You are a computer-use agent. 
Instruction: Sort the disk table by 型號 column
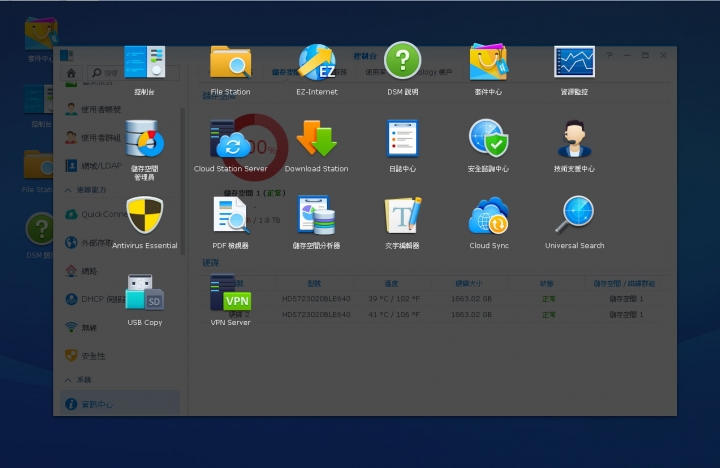(315, 284)
